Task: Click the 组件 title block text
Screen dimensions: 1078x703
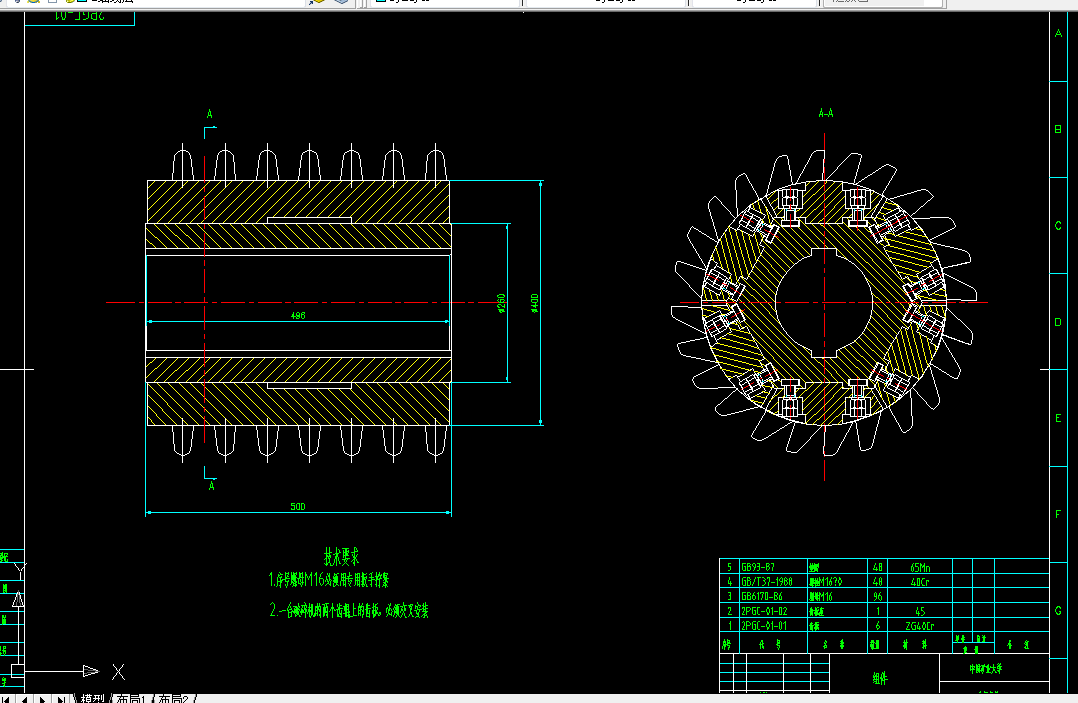Action: coord(880,678)
